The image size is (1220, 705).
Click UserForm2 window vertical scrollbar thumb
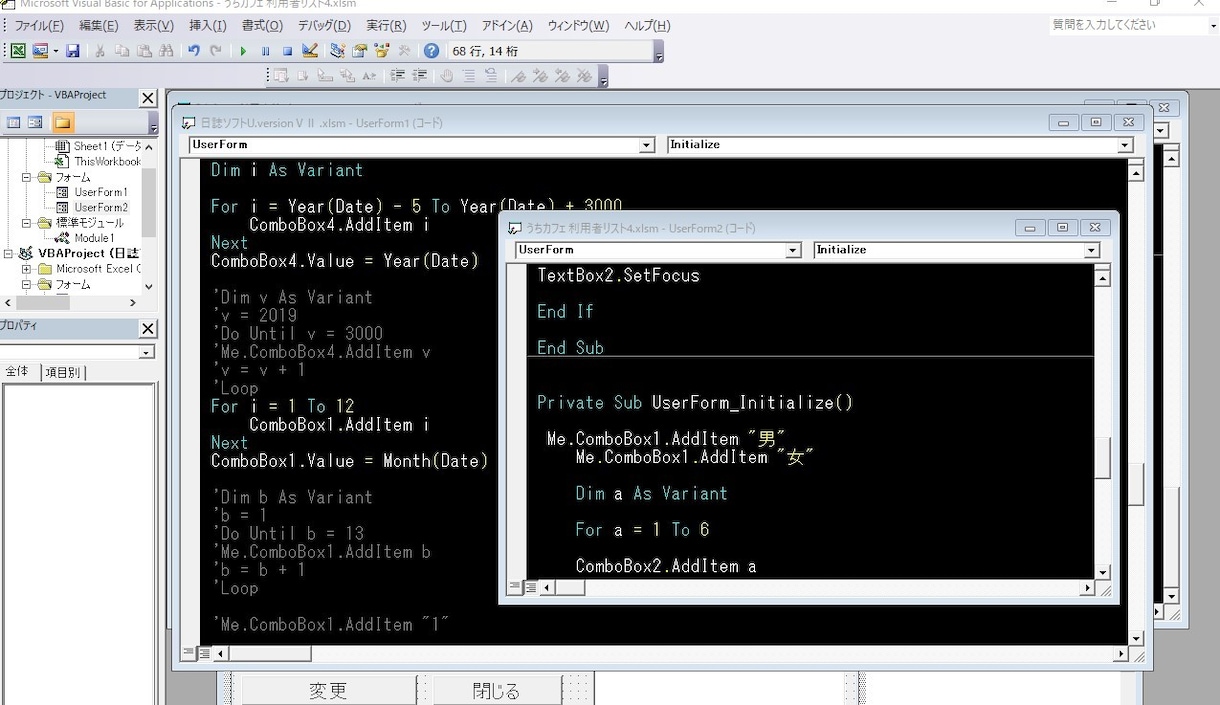point(1102,459)
